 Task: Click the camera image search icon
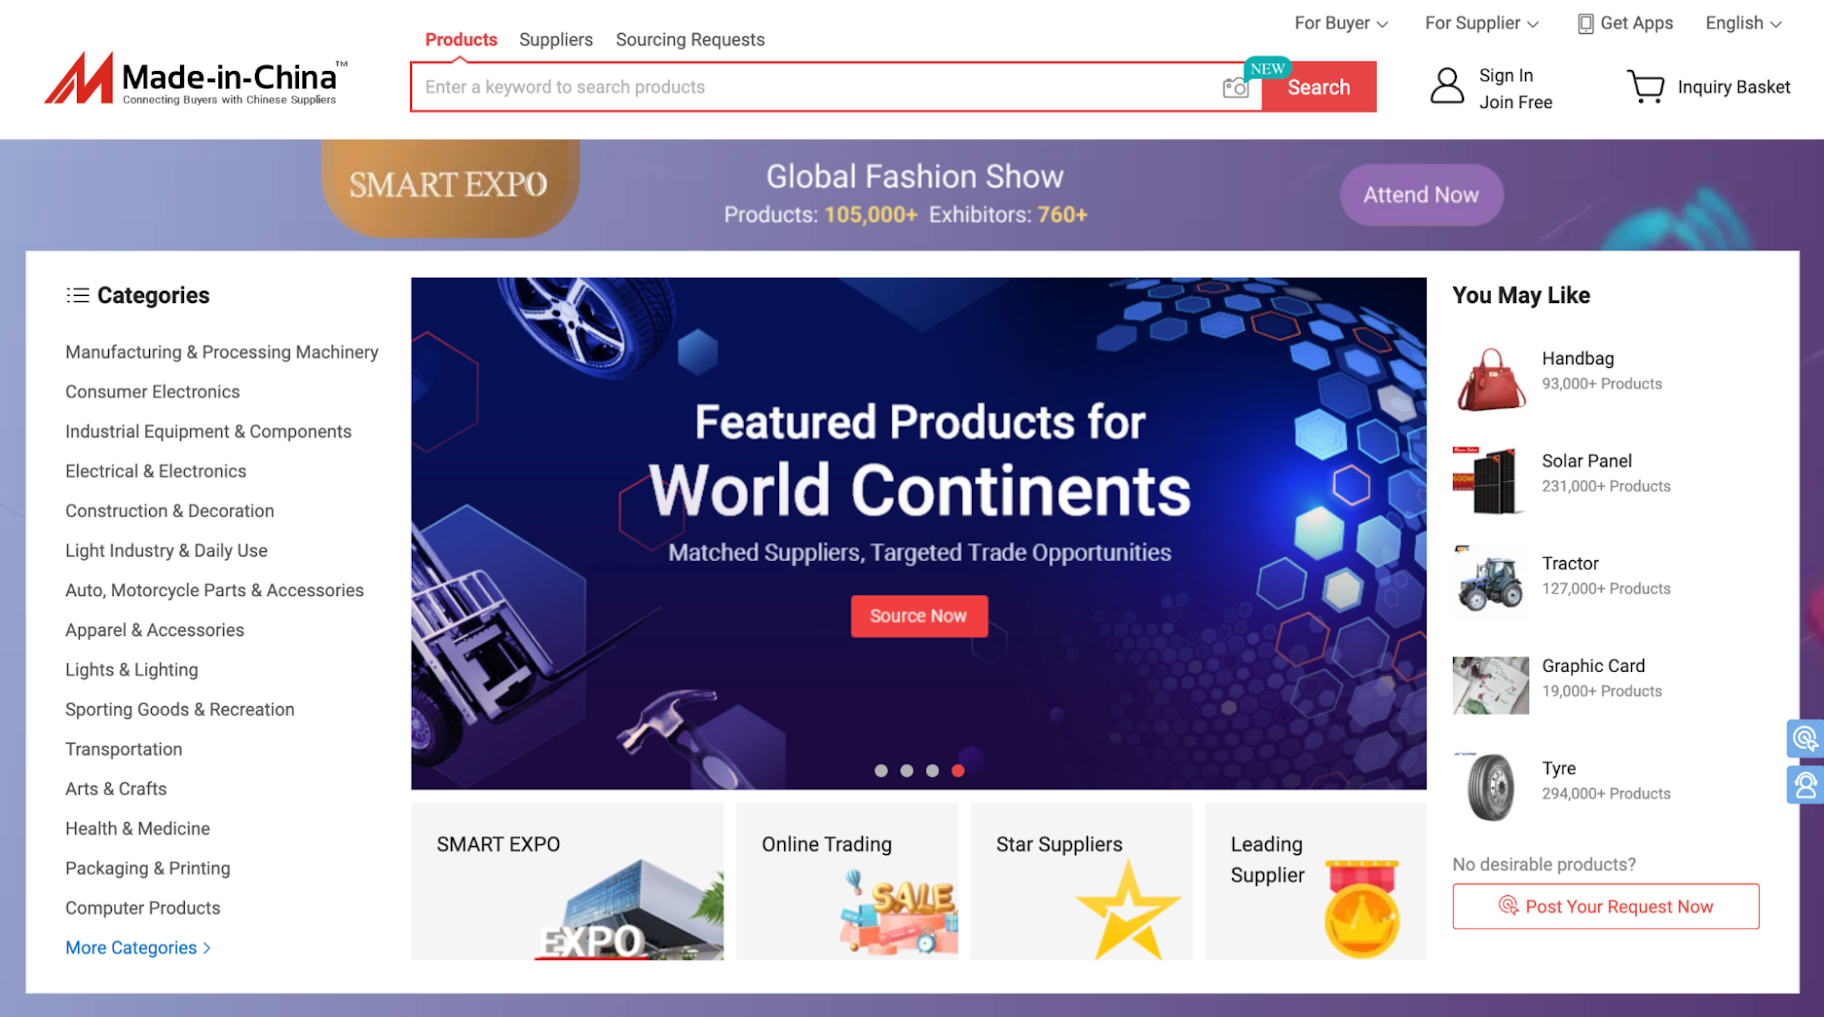pyautogui.click(x=1235, y=88)
